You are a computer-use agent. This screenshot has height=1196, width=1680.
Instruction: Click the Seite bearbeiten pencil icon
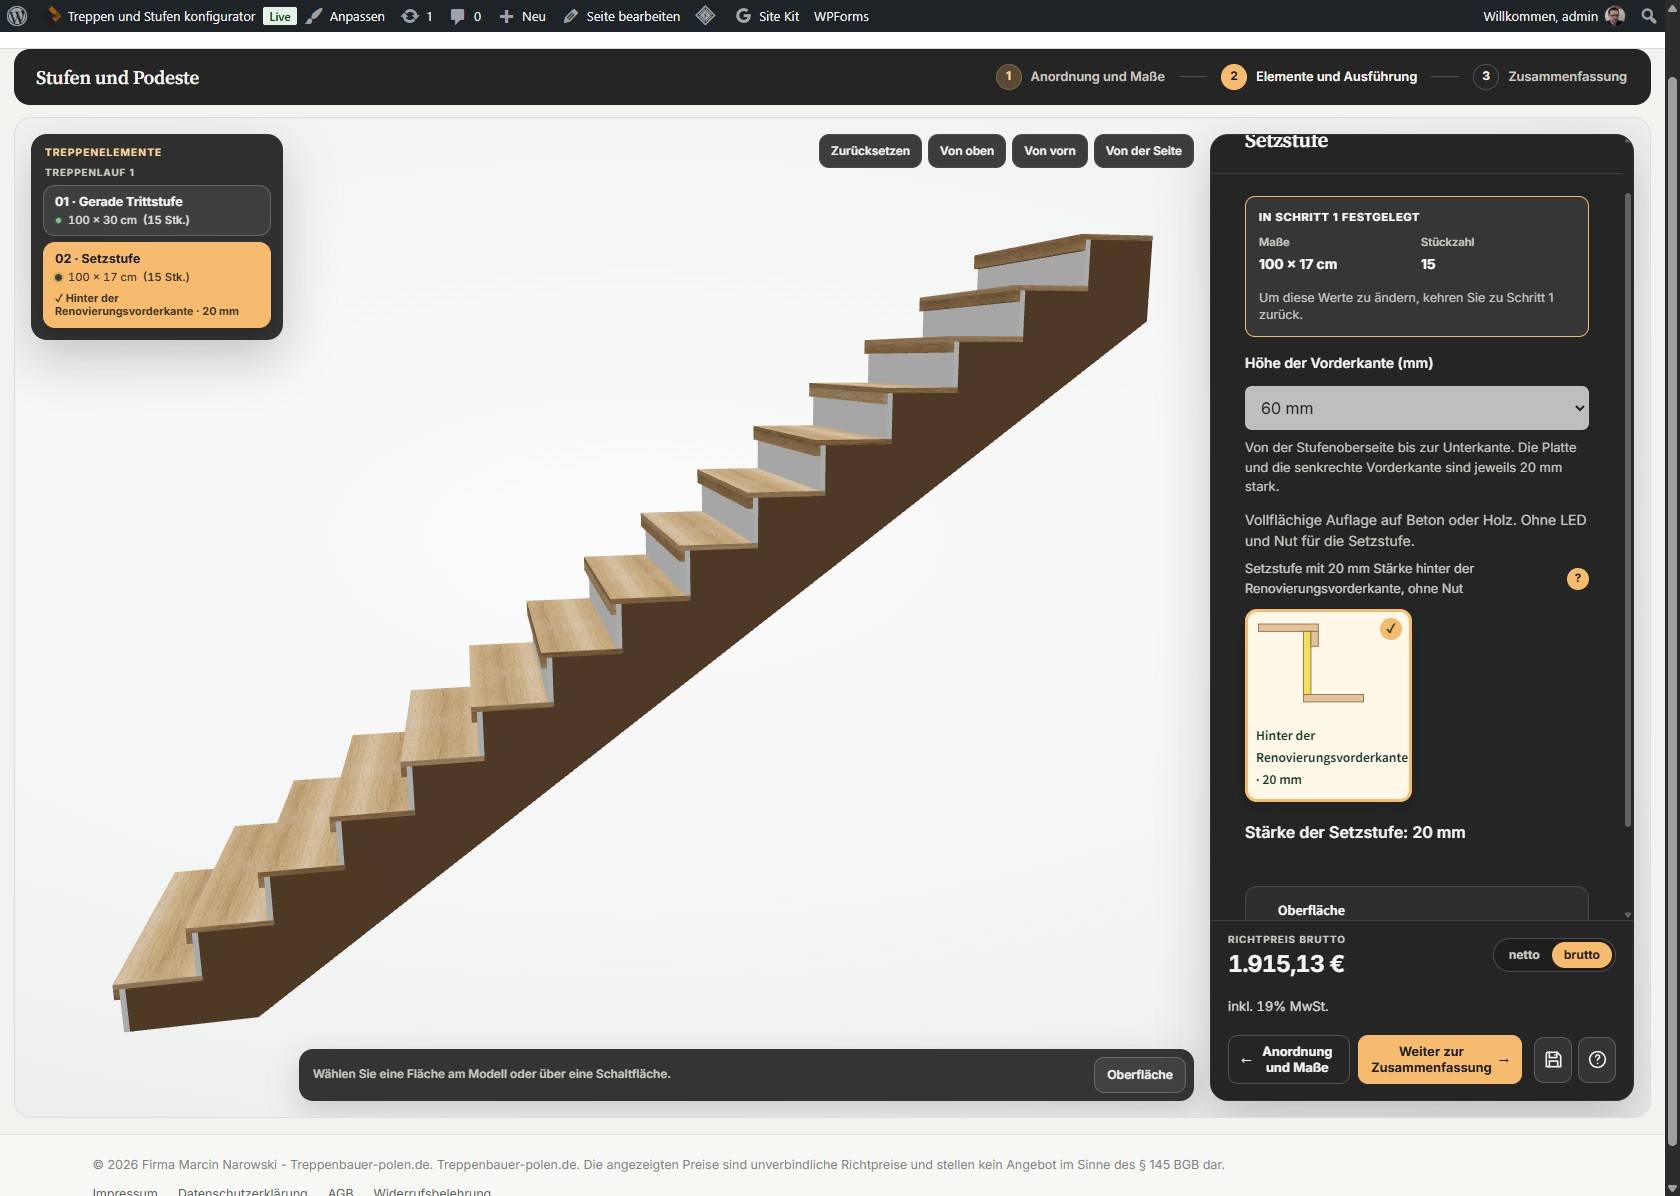pyautogui.click(x=571, y=16)
